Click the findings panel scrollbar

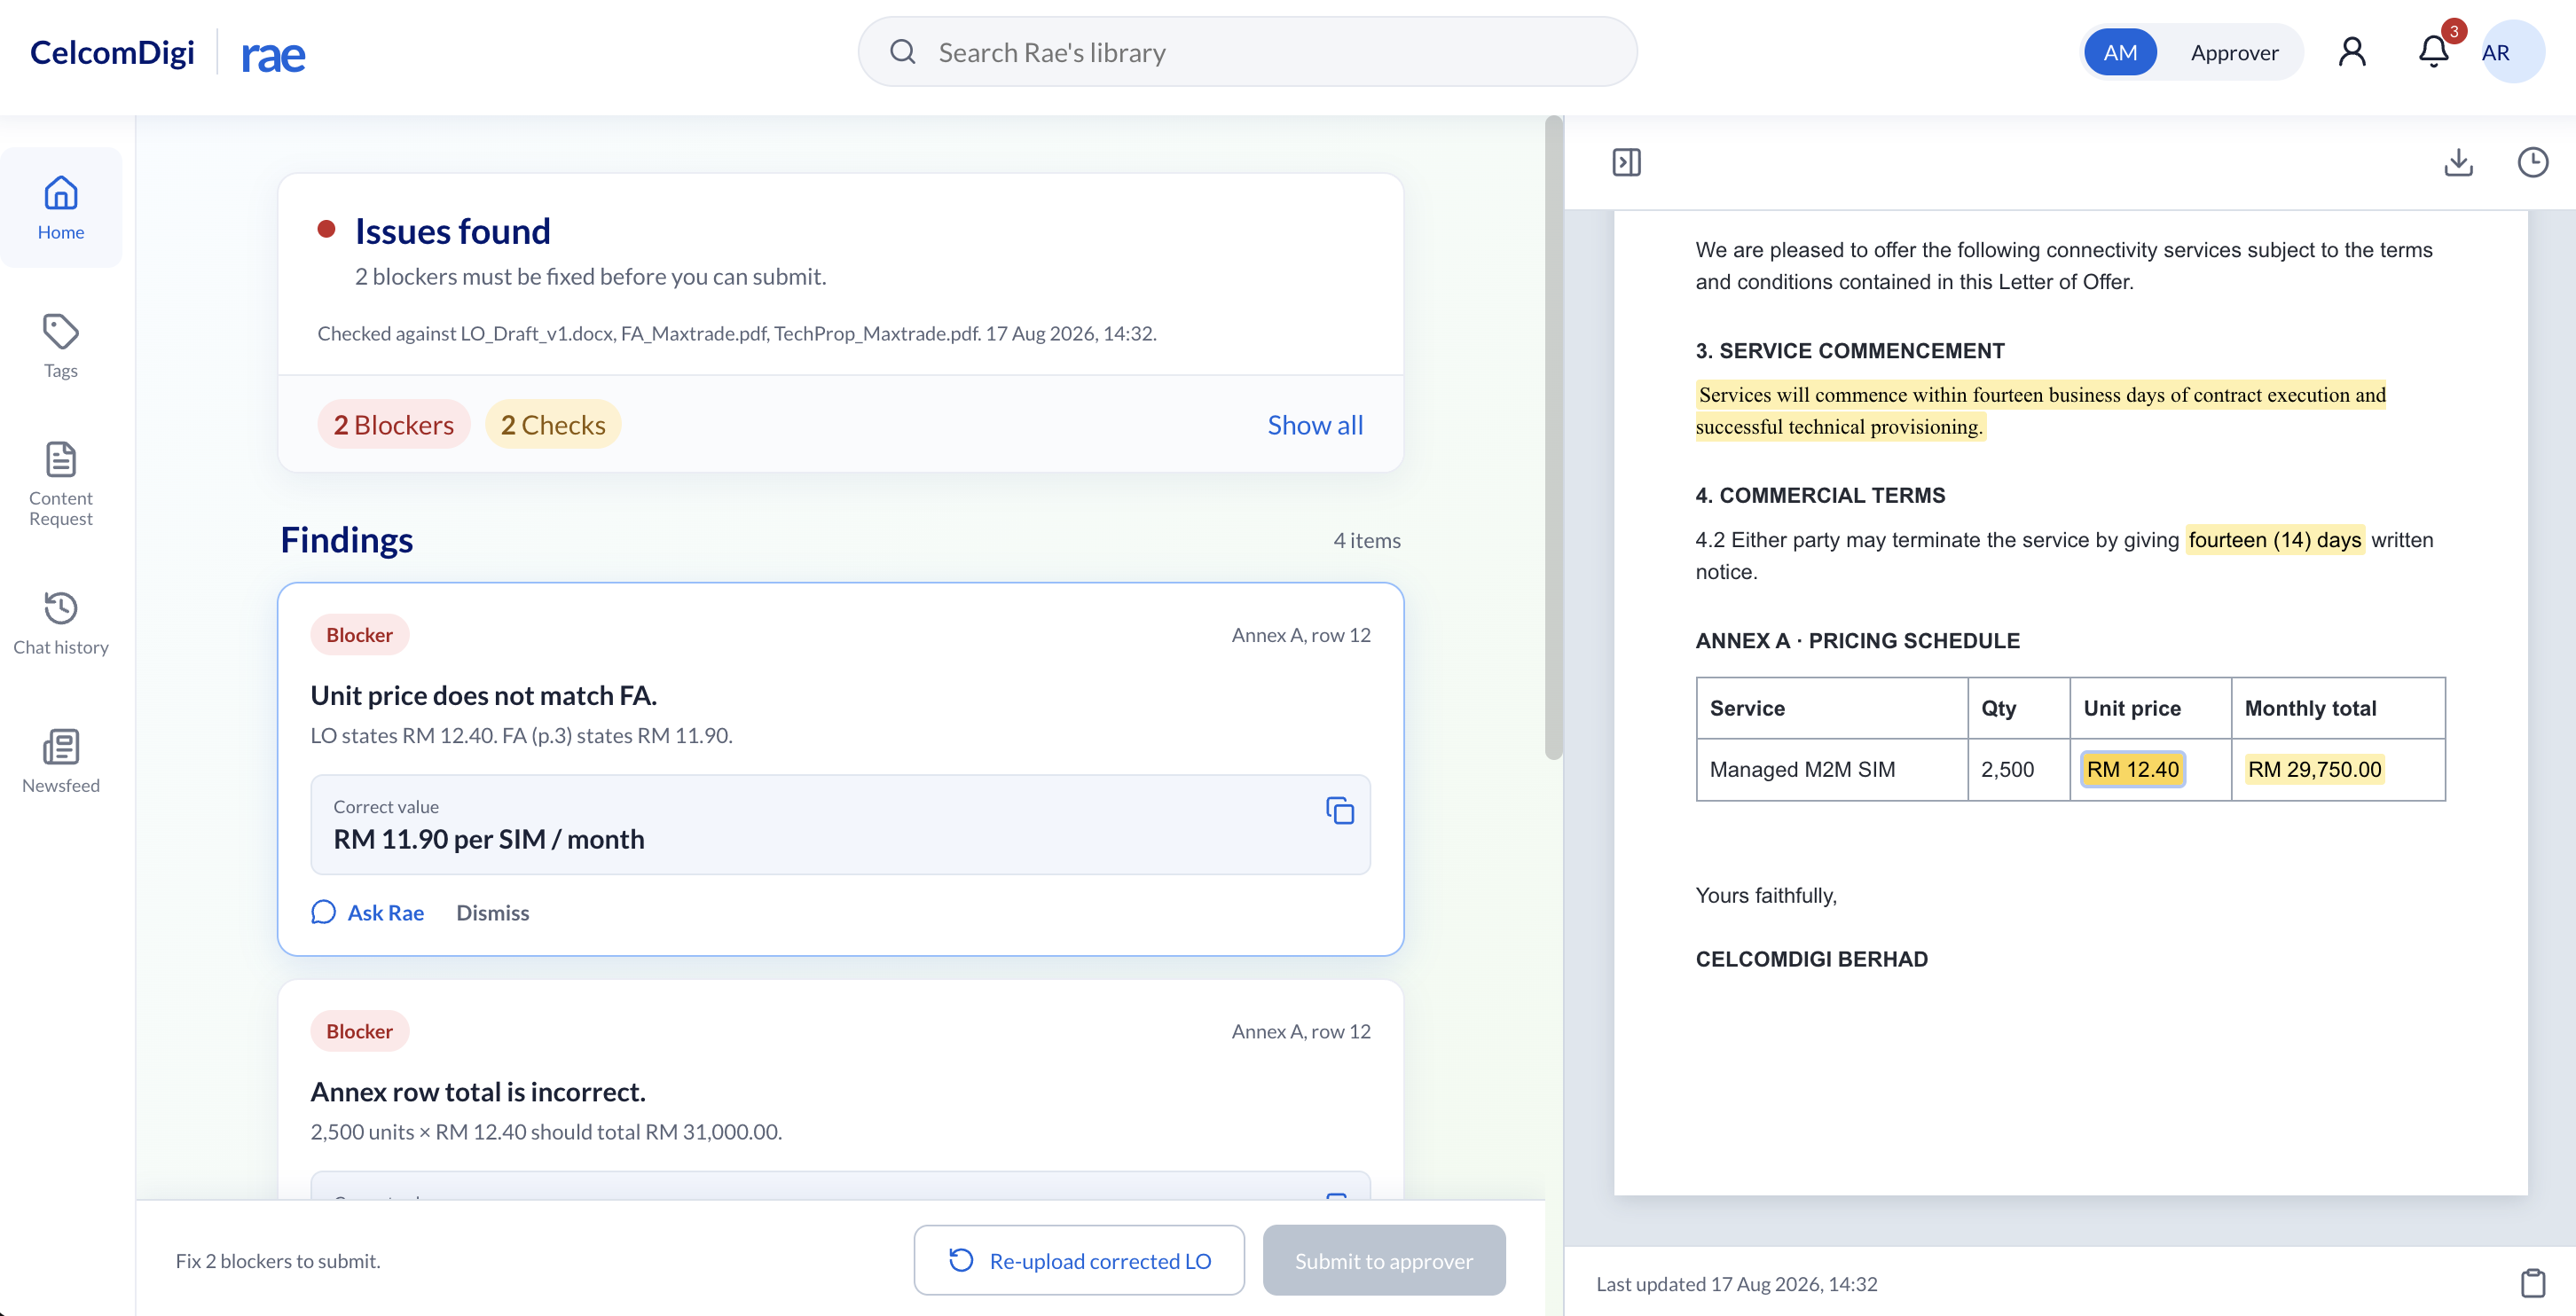tap(1553, 438)
